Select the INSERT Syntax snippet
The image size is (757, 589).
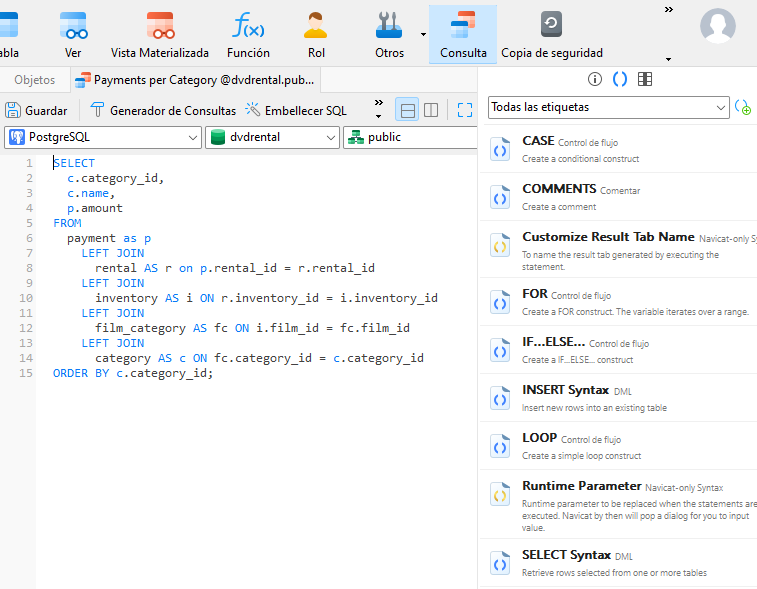click(x=618, y=398)
